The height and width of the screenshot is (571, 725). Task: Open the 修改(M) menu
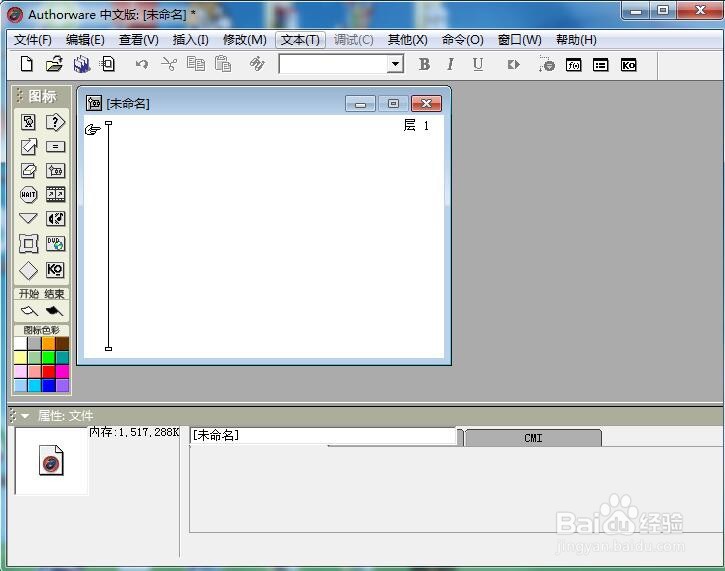[245, 40]
